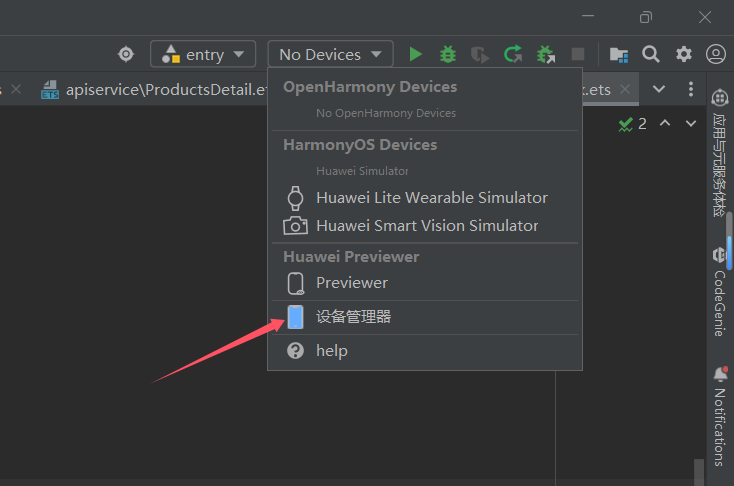
Task: Restore down the DevEco Studio window
Action: [x=646, y=17]
